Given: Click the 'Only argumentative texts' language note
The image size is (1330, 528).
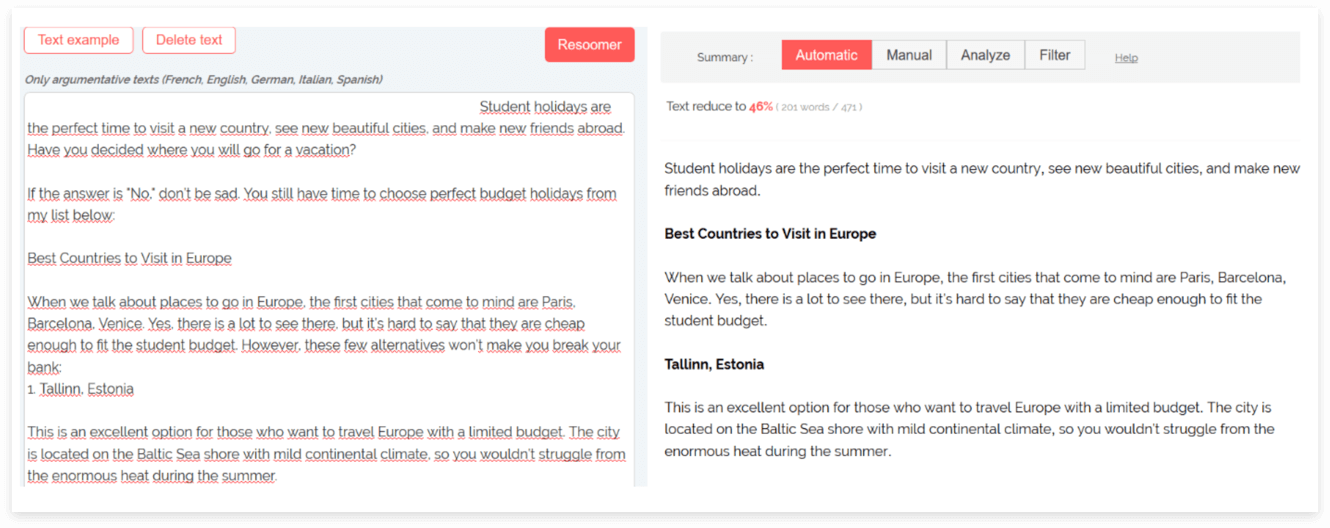Looking at the screenshot, I should click(x=203, y=79).
